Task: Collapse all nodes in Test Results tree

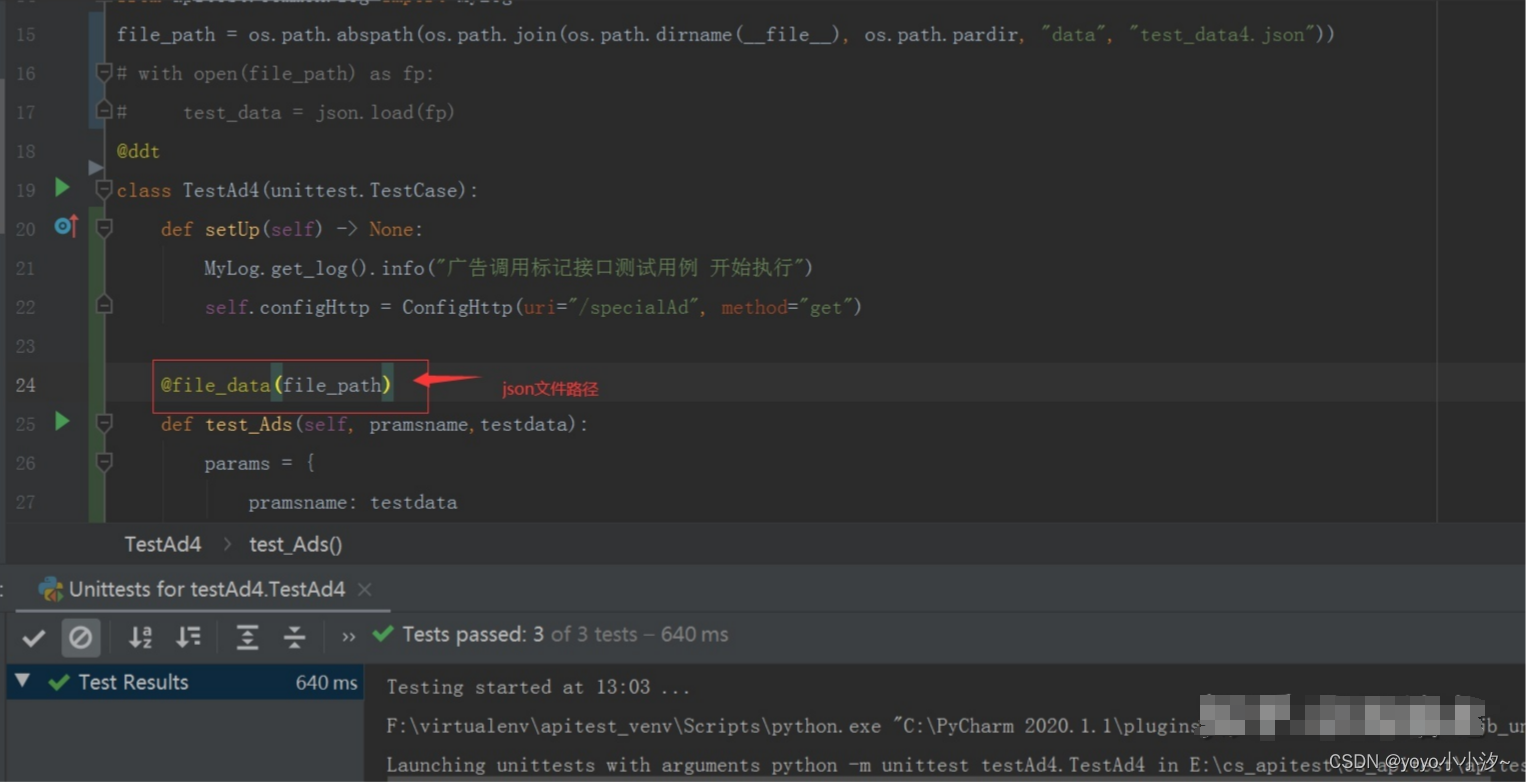Action: click(295, 637)
